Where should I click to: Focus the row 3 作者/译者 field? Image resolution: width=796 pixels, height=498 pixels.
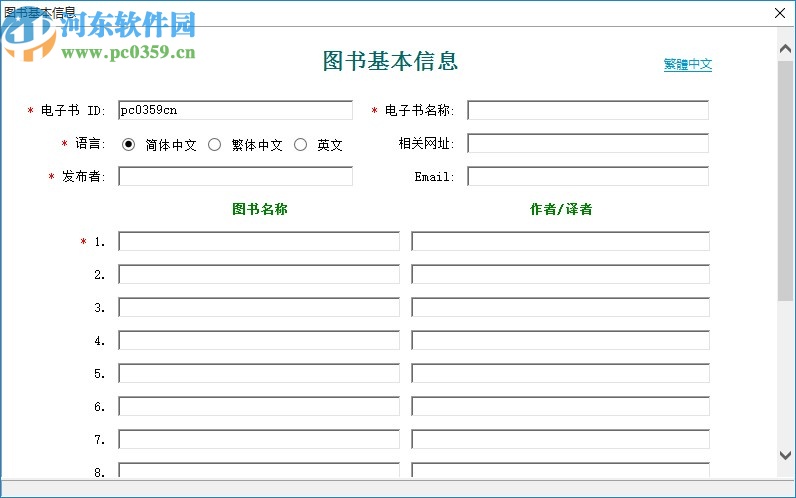(x=560, y=307)
